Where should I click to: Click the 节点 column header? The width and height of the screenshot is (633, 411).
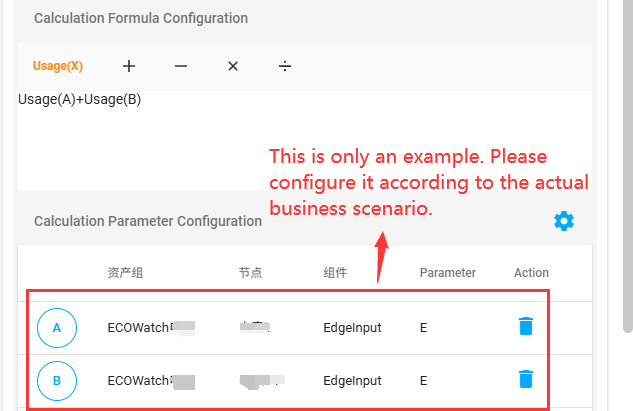click(250, 273)
